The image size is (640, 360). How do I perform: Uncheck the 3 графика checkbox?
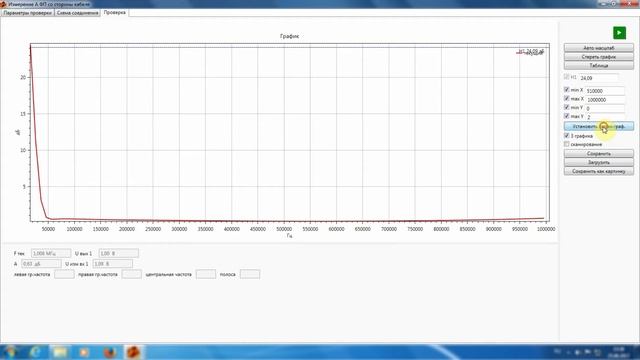pos(567,136)
